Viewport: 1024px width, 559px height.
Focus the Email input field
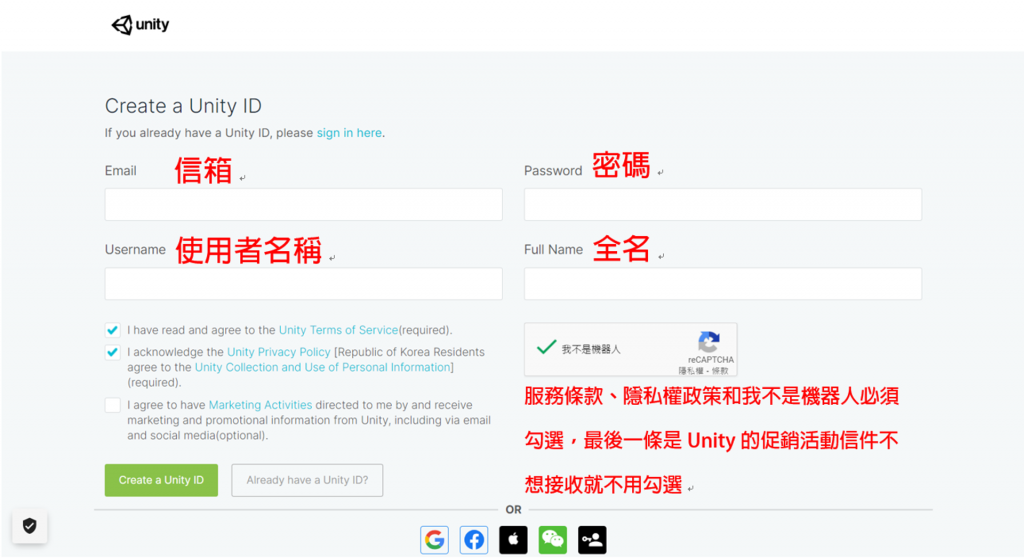[x=304, y=204]
